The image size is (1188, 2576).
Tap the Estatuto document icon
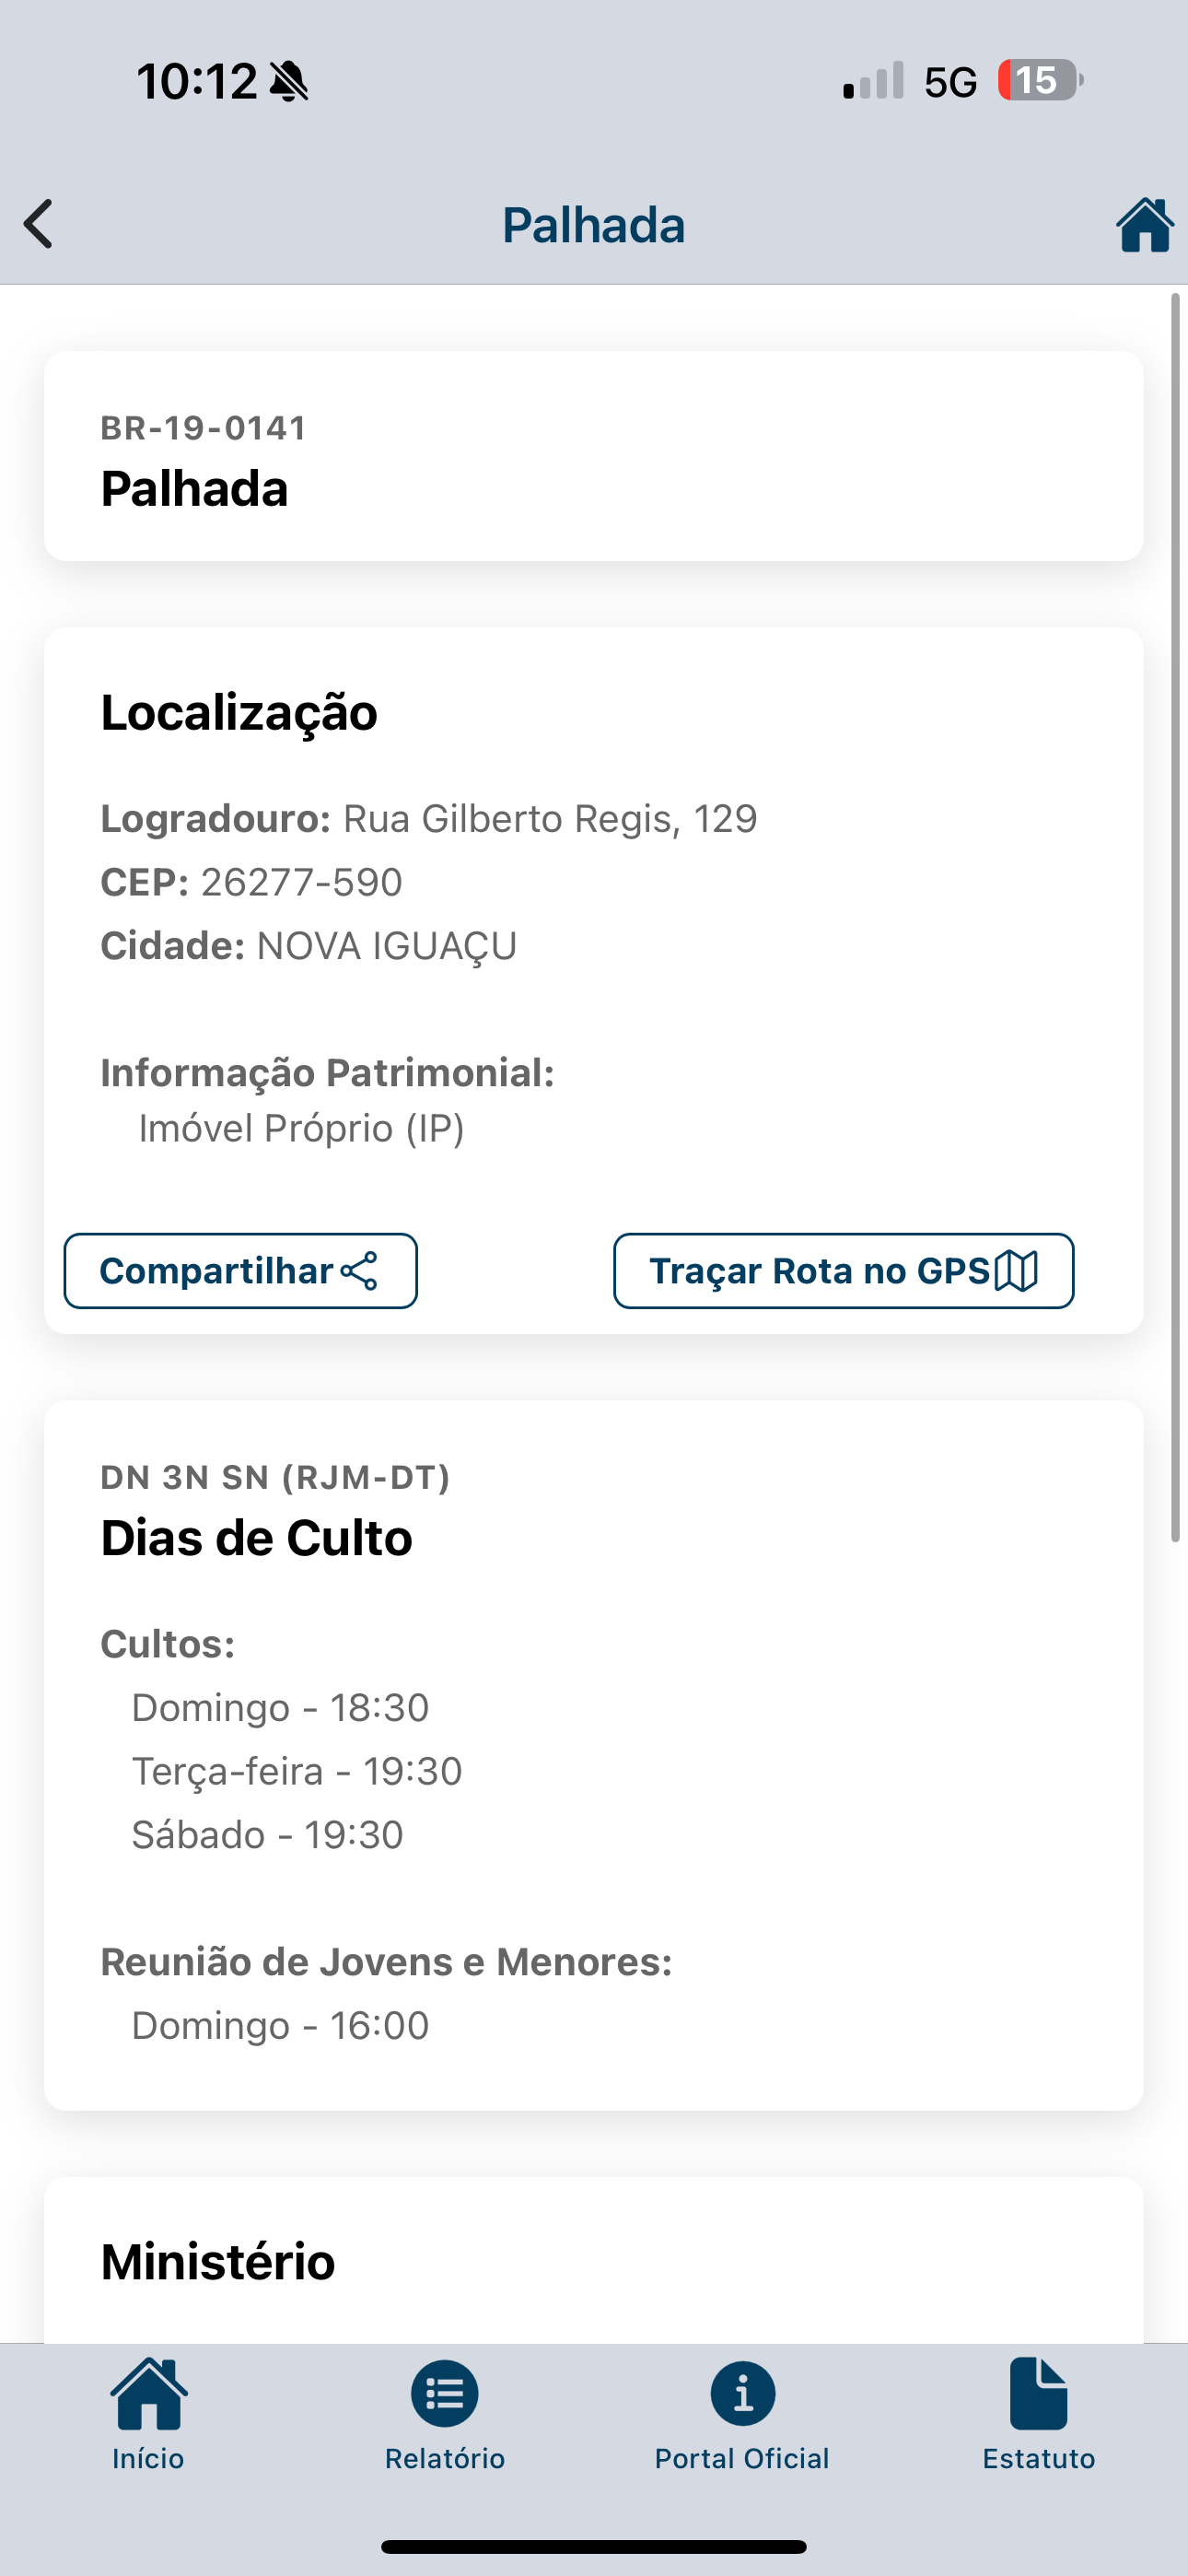pyautogui.click(x=1038, y=2393)
